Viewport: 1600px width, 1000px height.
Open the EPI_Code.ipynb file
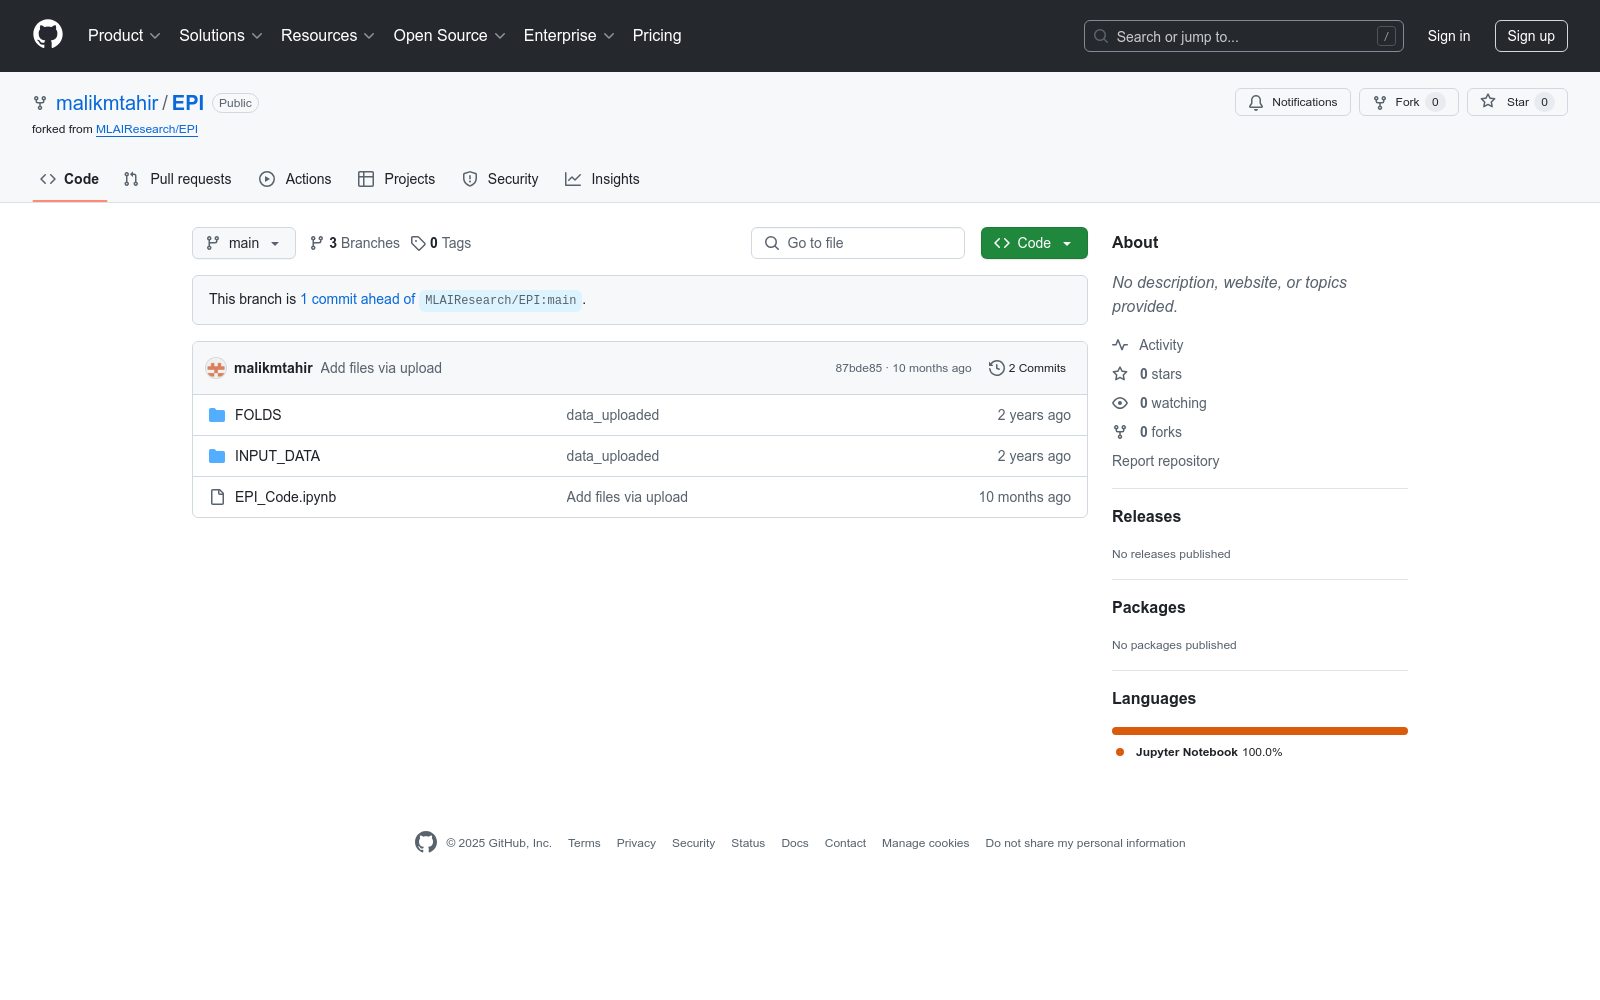coord(285,497)
